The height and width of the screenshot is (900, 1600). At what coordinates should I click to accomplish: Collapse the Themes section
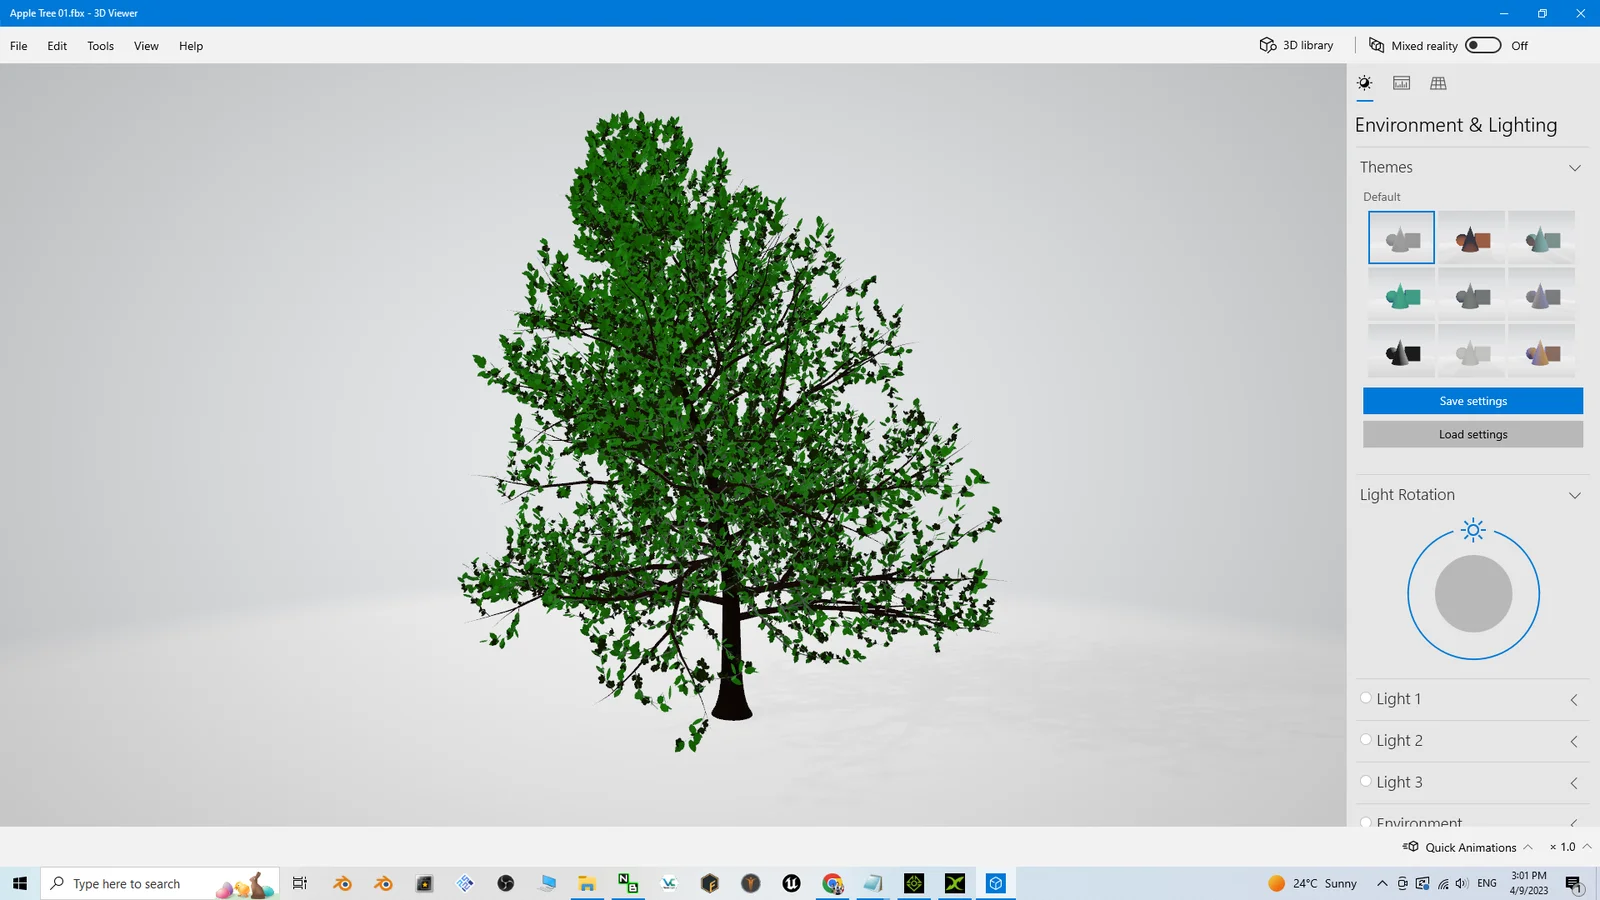1574,167
